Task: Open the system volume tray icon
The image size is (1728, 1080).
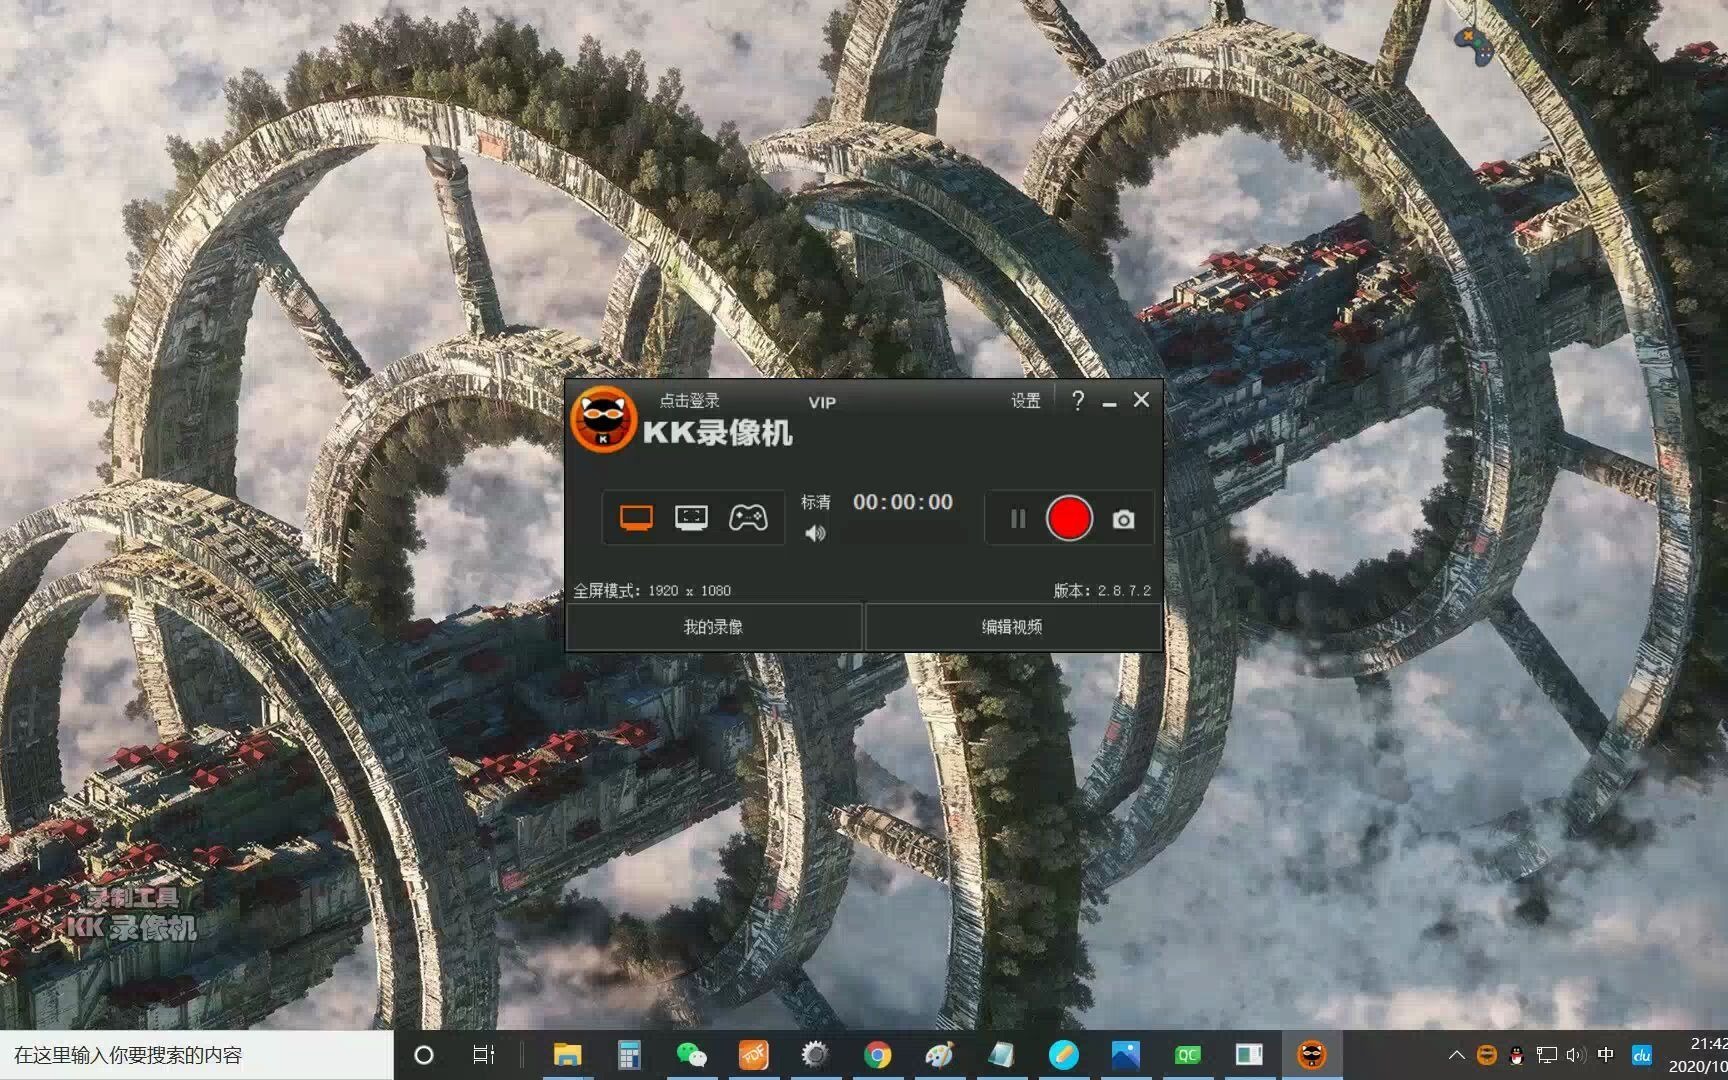Action: [x=1575, y=1055]
